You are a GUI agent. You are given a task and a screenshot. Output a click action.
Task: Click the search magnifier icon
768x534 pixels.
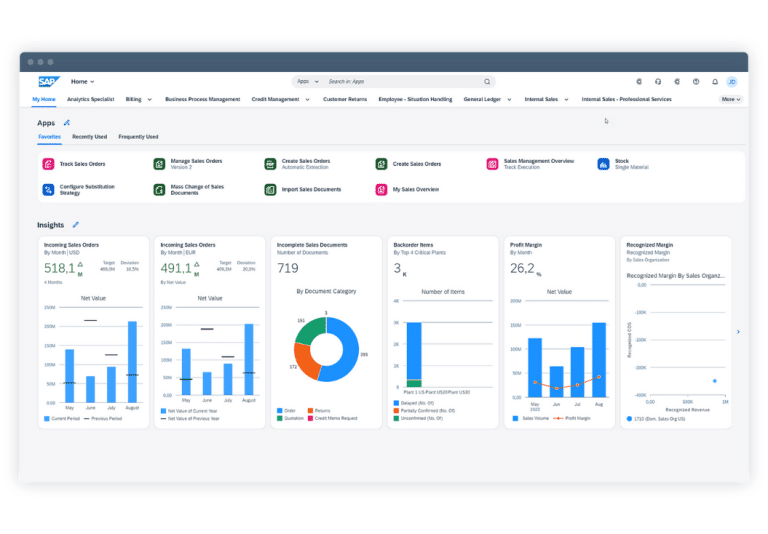tap(487, 82)
